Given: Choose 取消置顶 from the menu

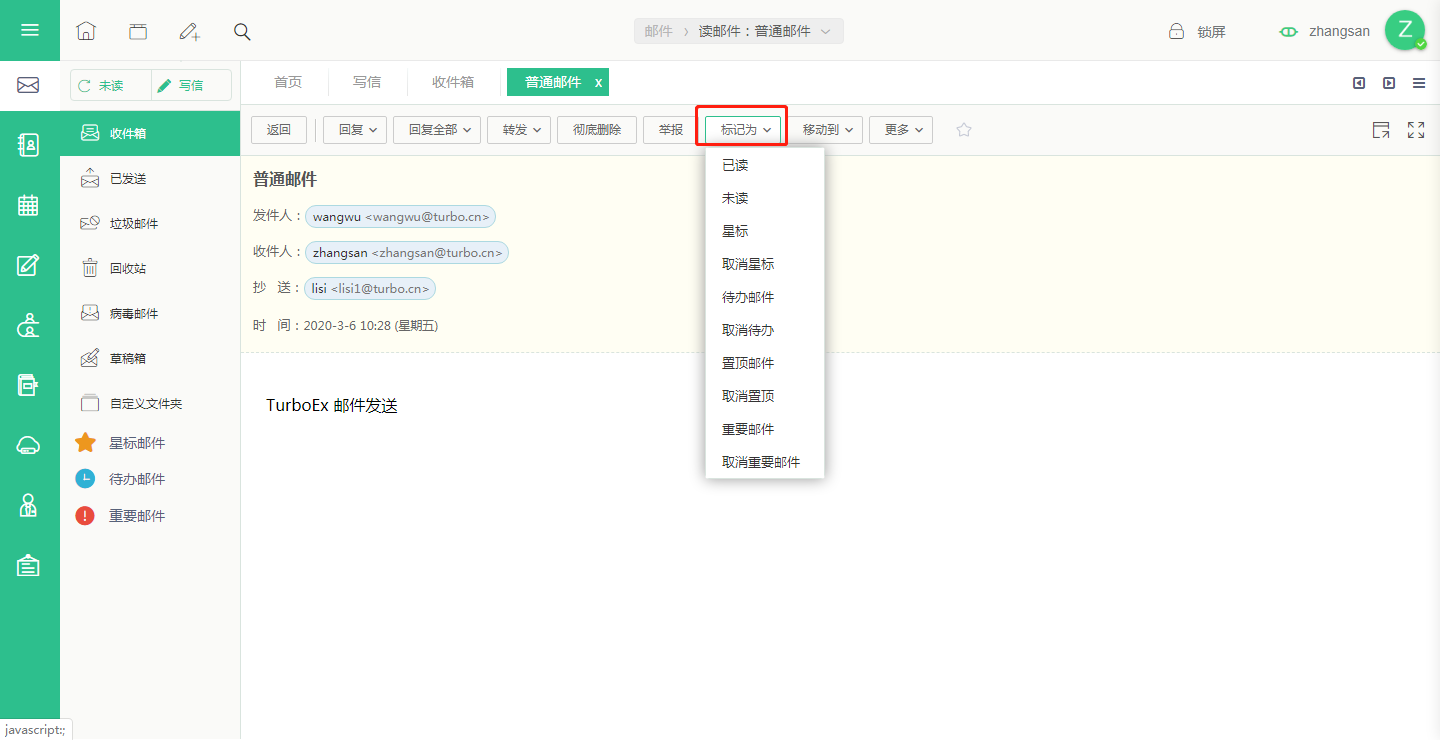Looking at the screenshot, I should click(765, 396).
